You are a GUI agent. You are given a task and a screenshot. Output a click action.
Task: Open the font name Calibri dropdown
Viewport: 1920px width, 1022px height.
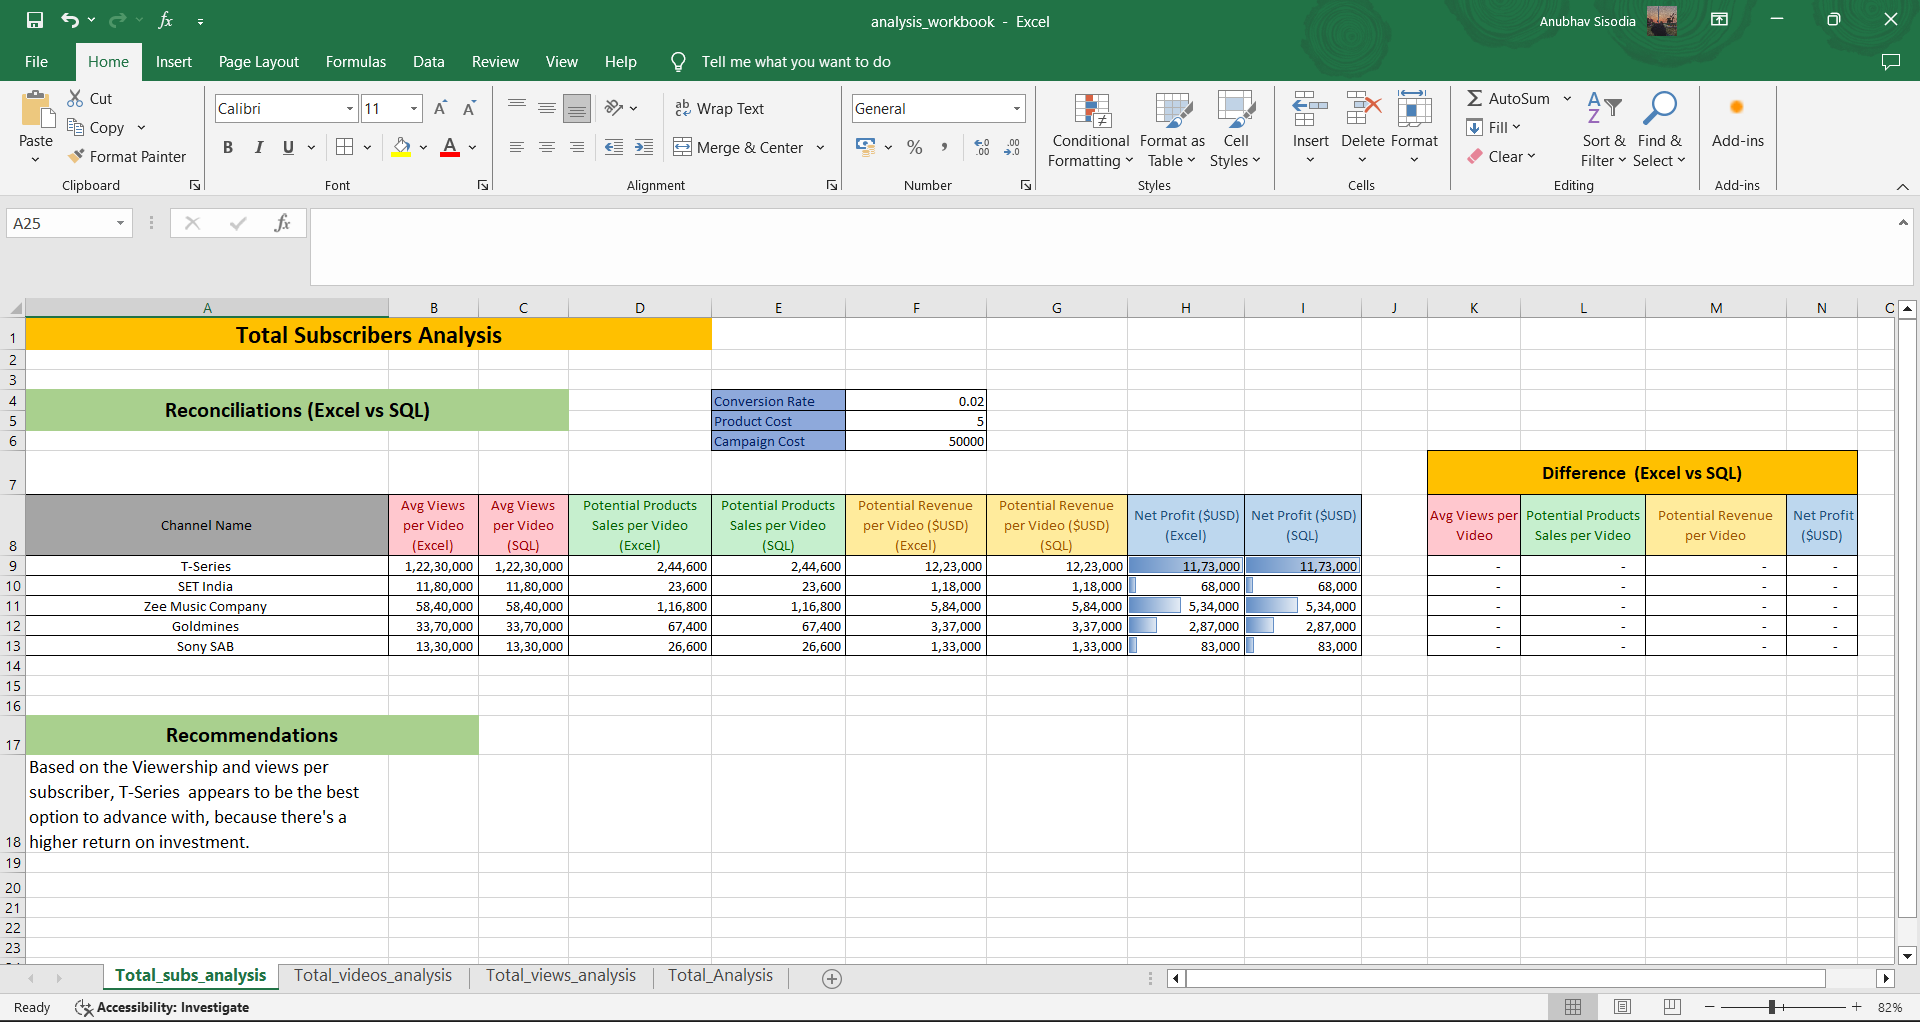pos(350,108)
